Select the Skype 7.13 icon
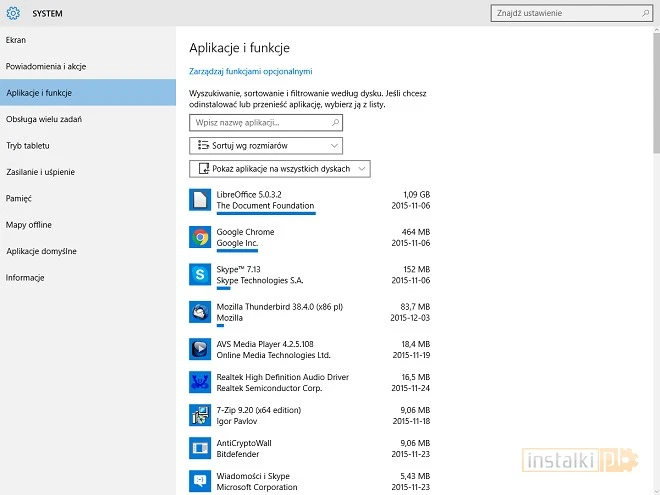The height and width of the screenshot is (495, 660). pos(200,275)
